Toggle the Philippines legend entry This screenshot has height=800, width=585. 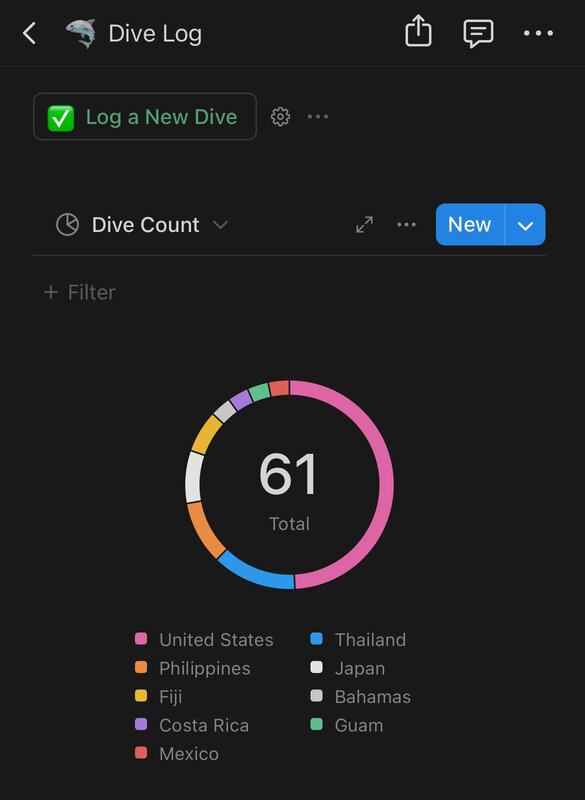[x=193, y=668]
